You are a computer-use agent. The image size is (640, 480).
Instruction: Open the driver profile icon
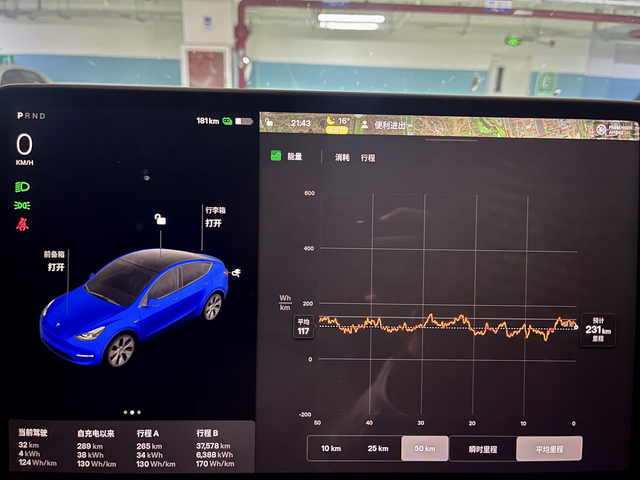(364, 124)
